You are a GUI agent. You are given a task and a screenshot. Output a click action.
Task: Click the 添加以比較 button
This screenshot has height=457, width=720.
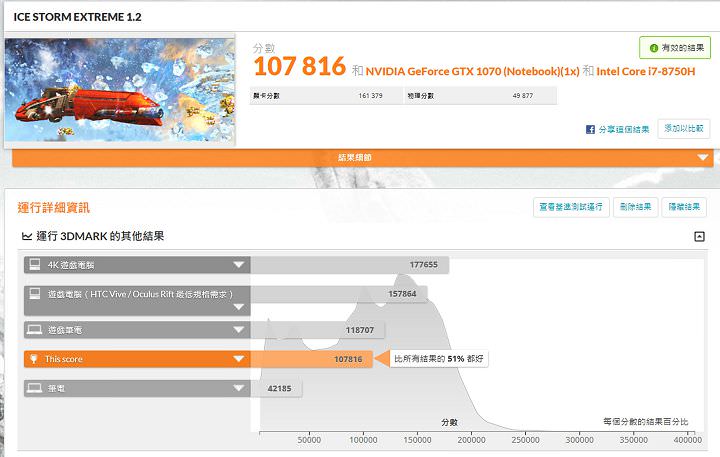pos(684,129)
